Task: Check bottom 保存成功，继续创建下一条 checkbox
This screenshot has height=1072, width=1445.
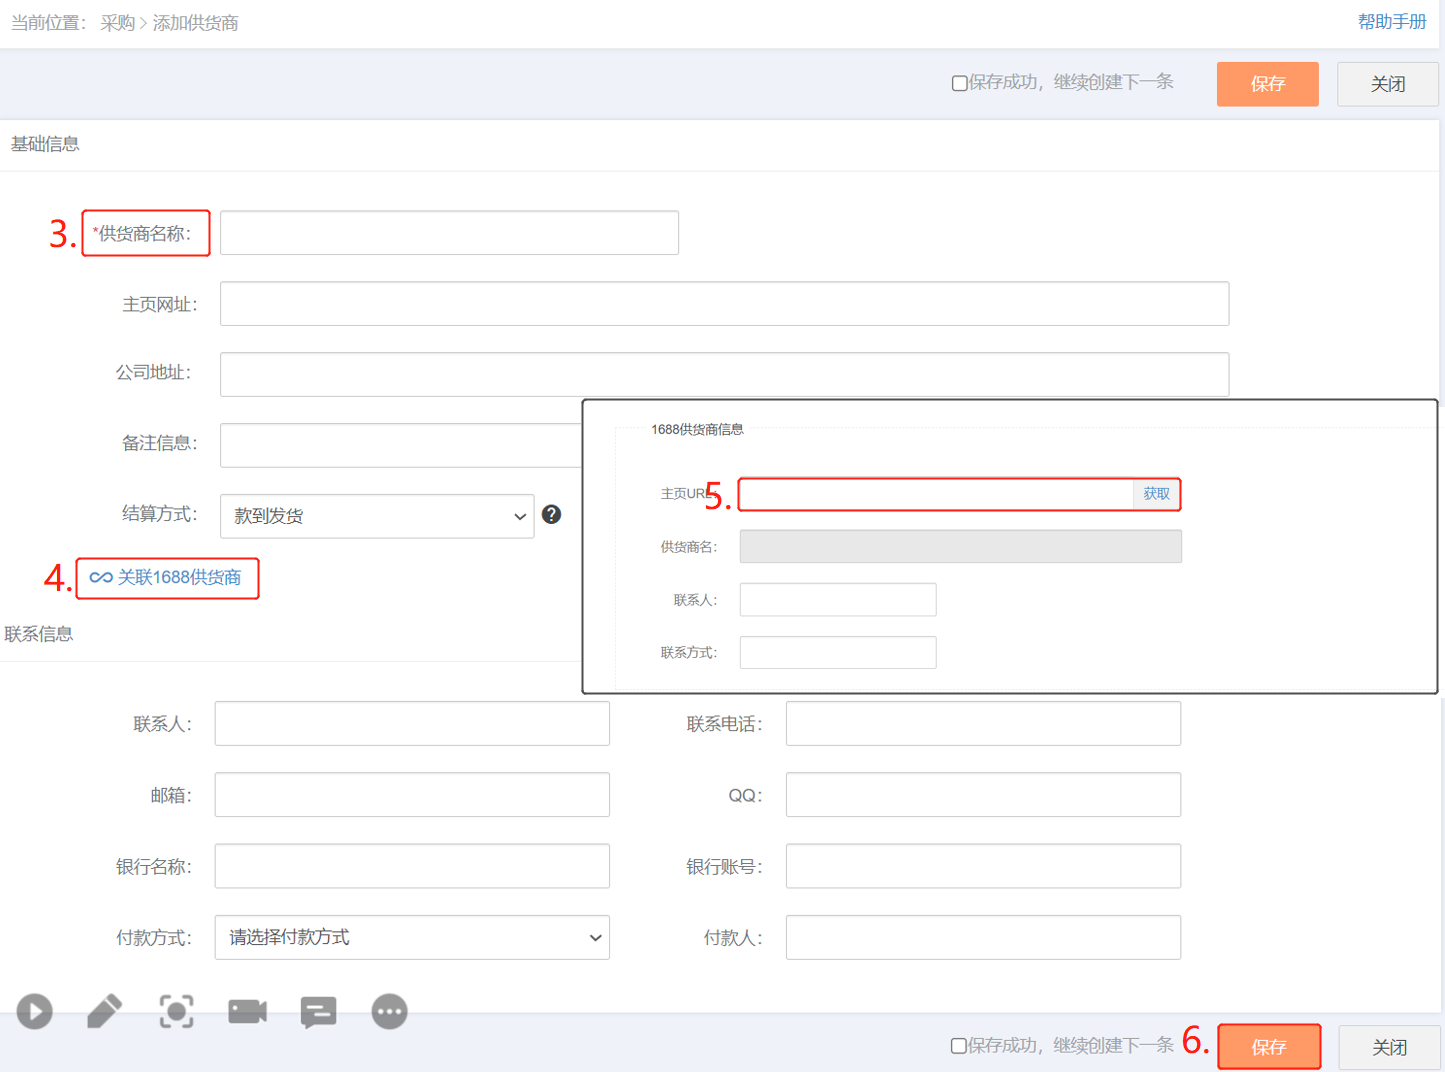Action: pos(958,1046)
